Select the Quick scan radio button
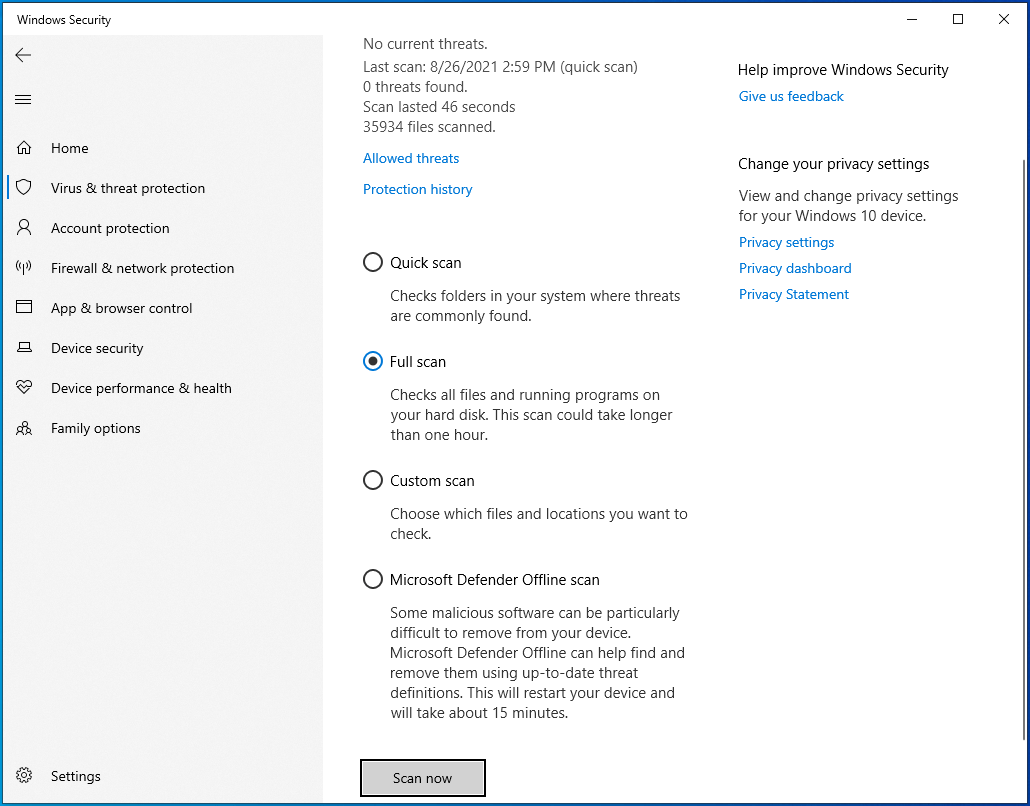1030x806 pixels. pyautogui.click(x=372, y=262)
